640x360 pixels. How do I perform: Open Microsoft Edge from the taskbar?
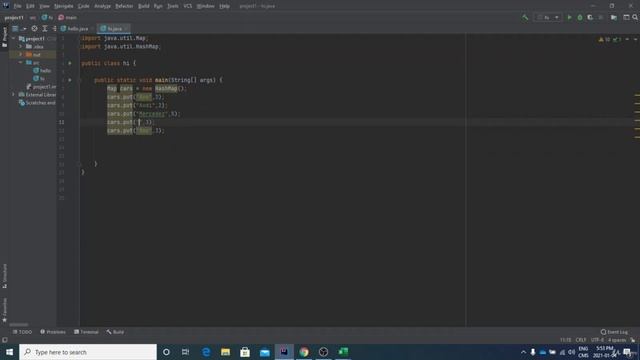pyautogui.click(x=206, y=352)
